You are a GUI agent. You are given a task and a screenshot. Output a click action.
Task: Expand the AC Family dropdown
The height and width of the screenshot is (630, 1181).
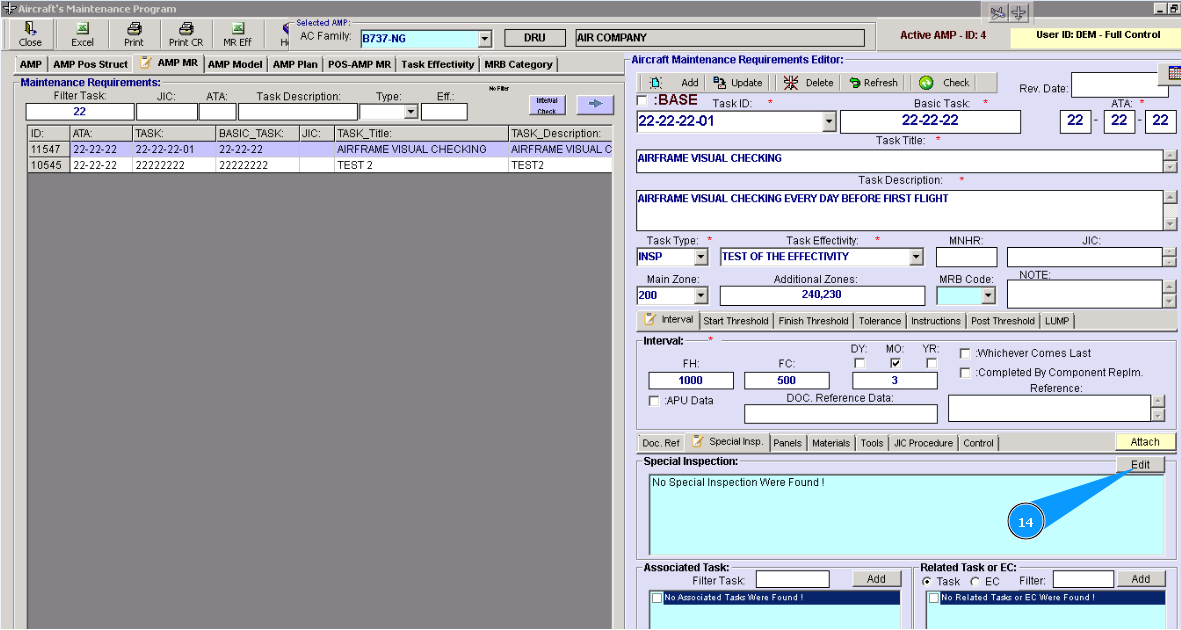pos(484,39)
